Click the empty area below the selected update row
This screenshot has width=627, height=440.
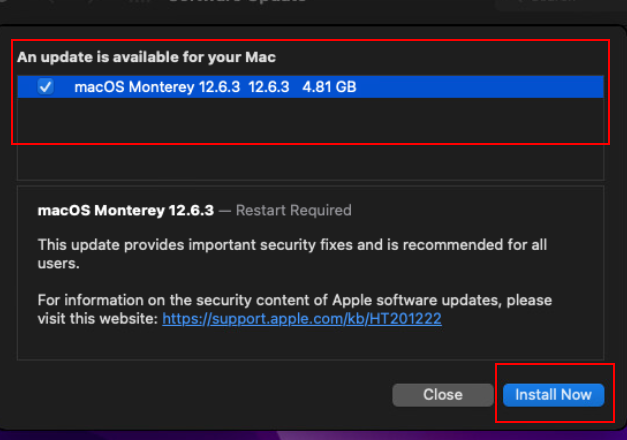click(310, 120)
